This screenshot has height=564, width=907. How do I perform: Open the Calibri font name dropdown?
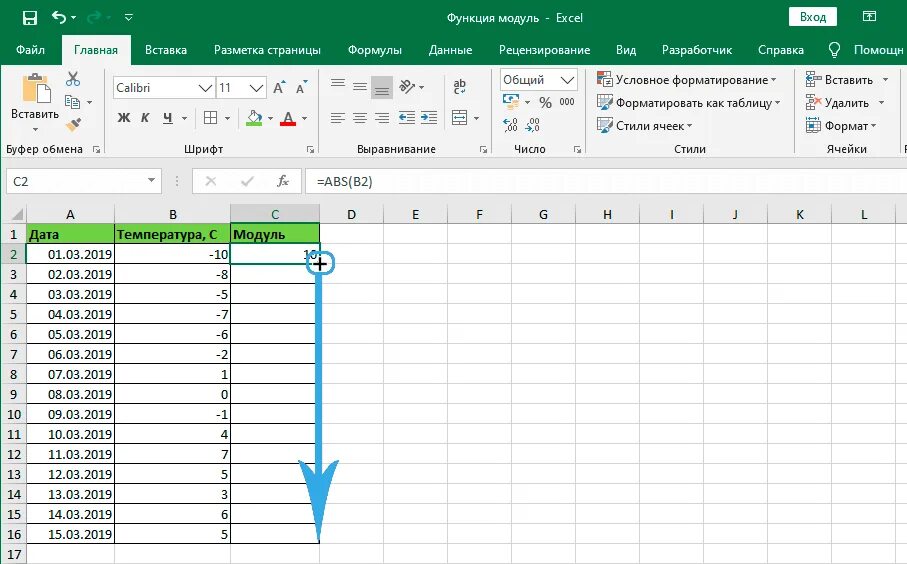[205, 88]
